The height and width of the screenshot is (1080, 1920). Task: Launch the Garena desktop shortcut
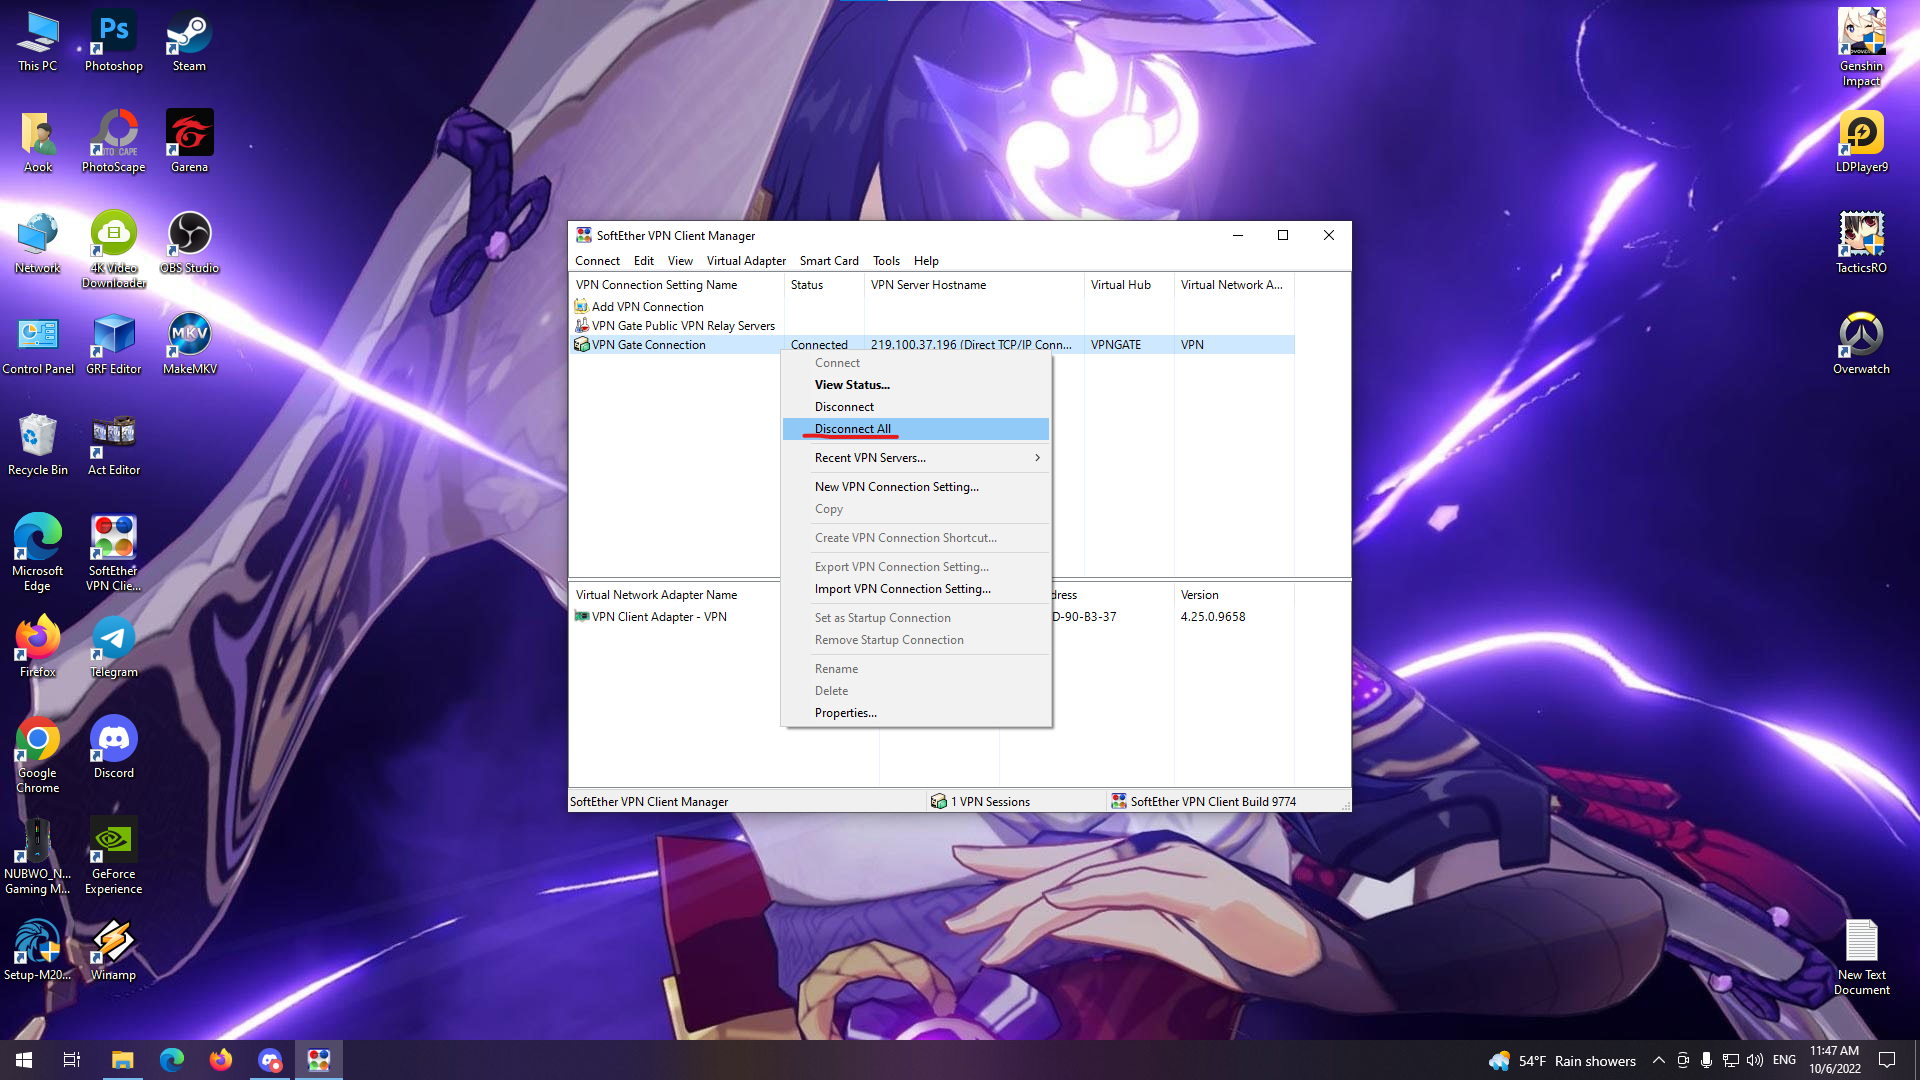189,142
